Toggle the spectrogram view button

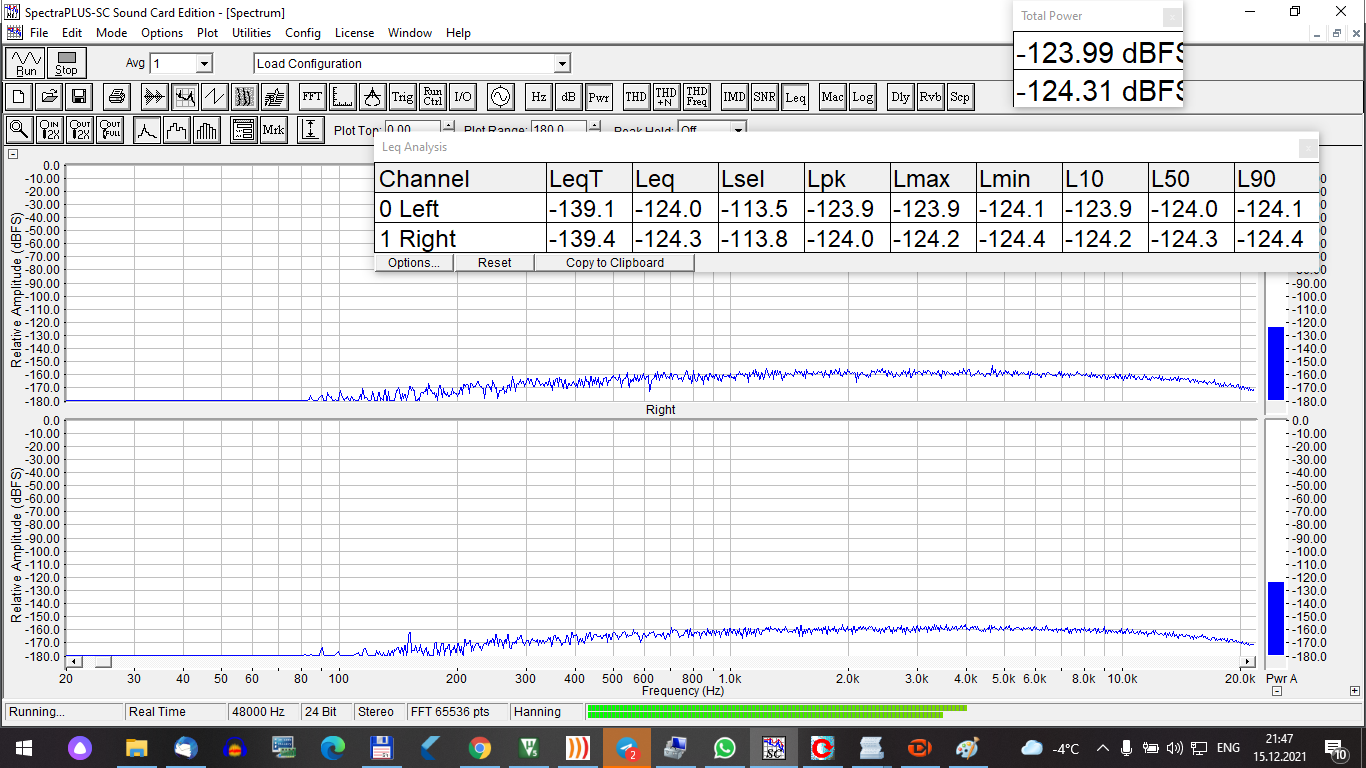tap(245, 97)
